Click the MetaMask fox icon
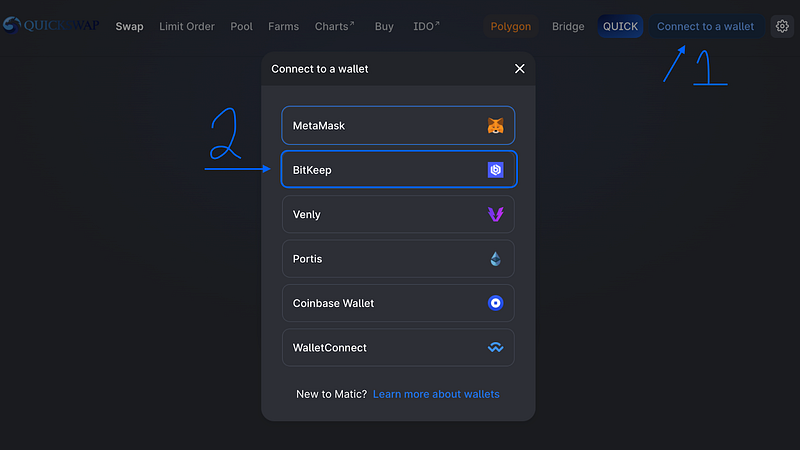800x450 pixels. 495,126
